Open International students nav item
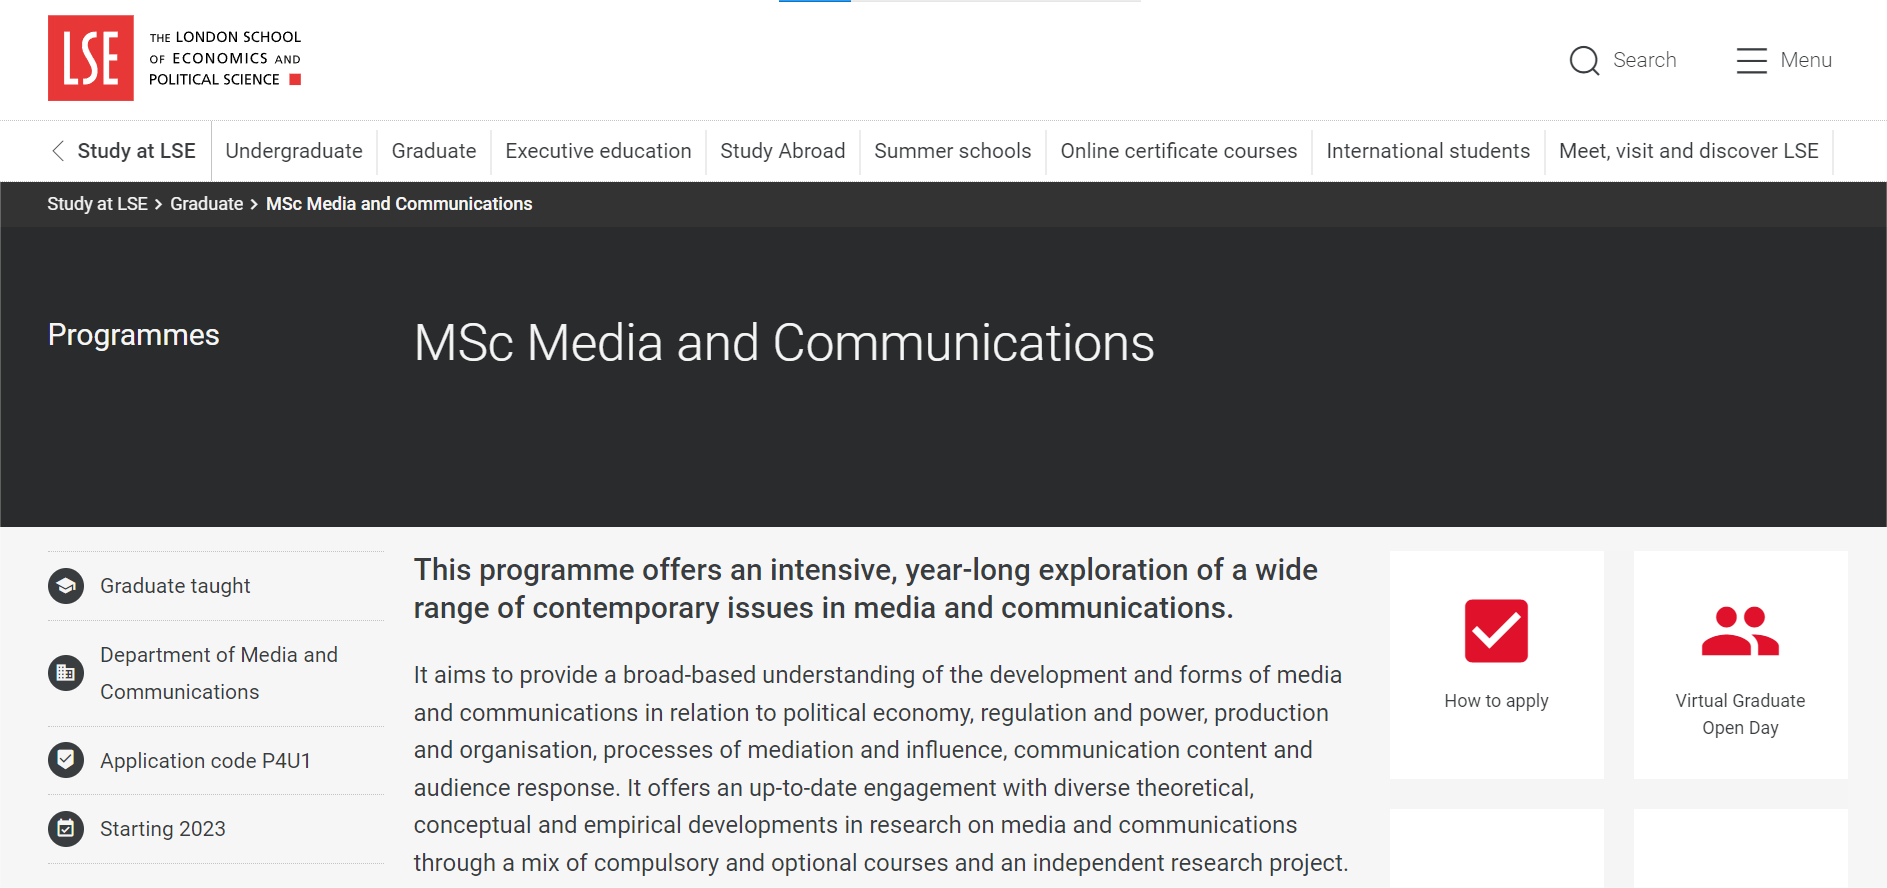Image resolution: width=1887 pixels, height=888 pixels. tap(1428, 151)
